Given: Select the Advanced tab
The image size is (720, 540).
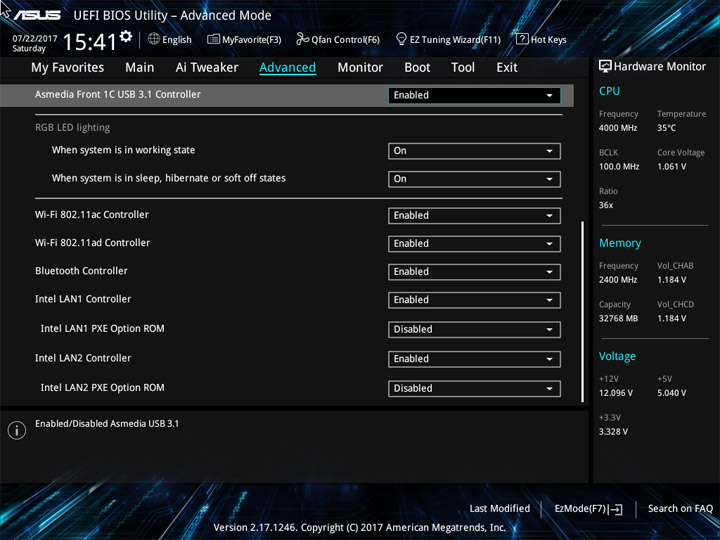Looking at the screenshot, I should 287,68.
